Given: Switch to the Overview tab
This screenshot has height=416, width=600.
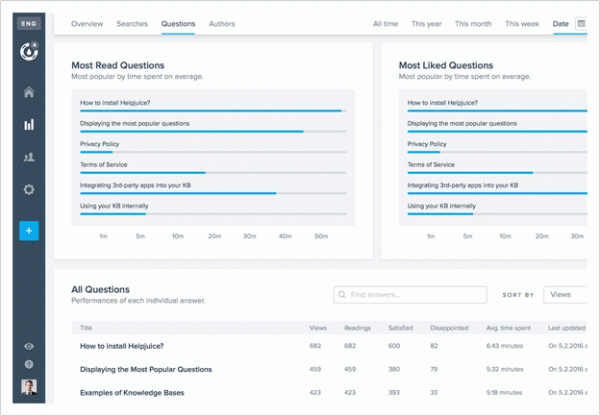Looking at the screenshot, I should click(x=87, y=22).
